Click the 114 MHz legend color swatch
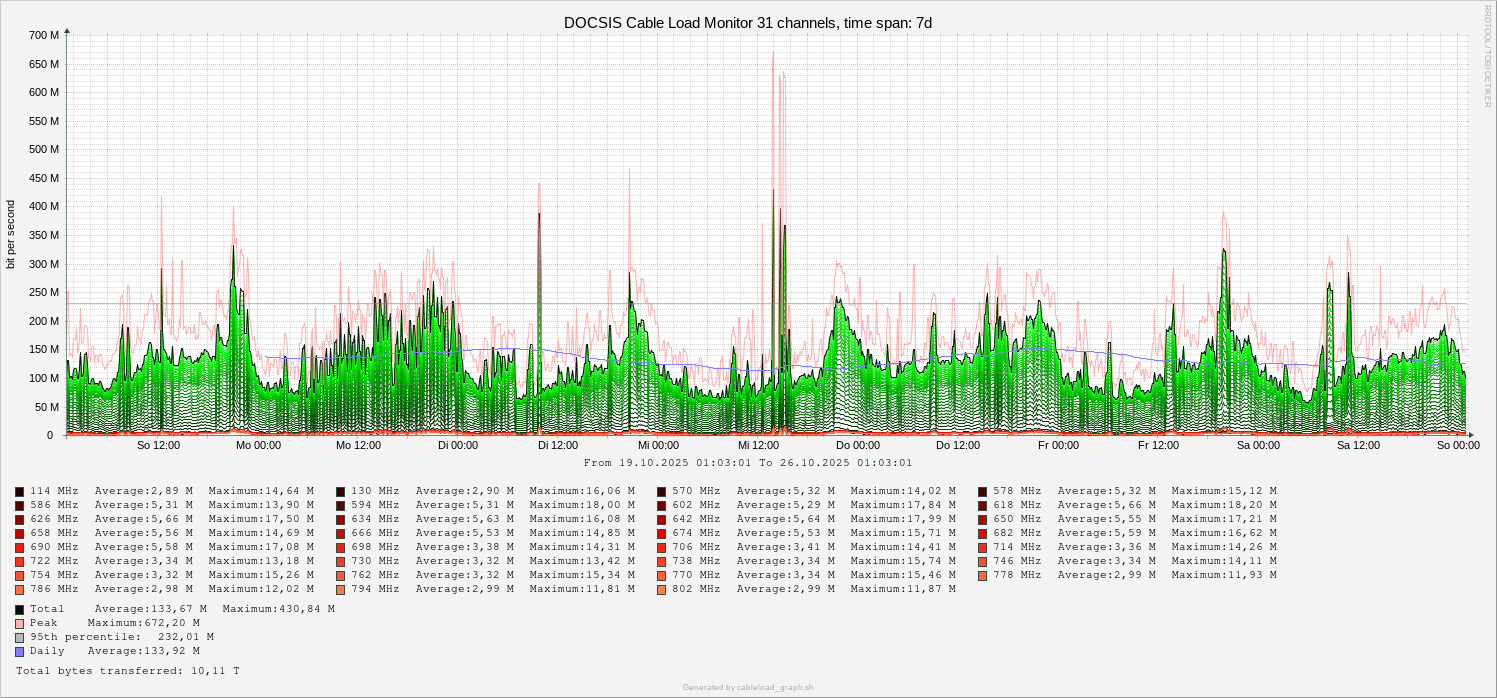The height and width of the screenshot is (698, 1497). [x=20, y=491]
